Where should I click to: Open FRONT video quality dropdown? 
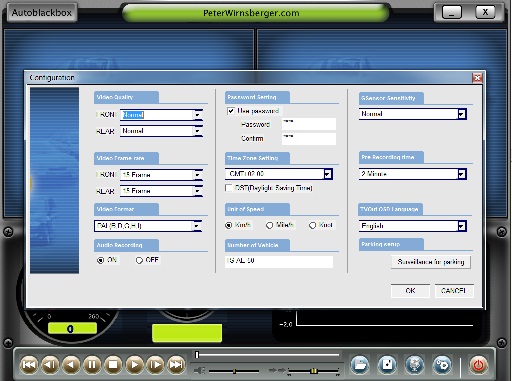coord(198,115)
